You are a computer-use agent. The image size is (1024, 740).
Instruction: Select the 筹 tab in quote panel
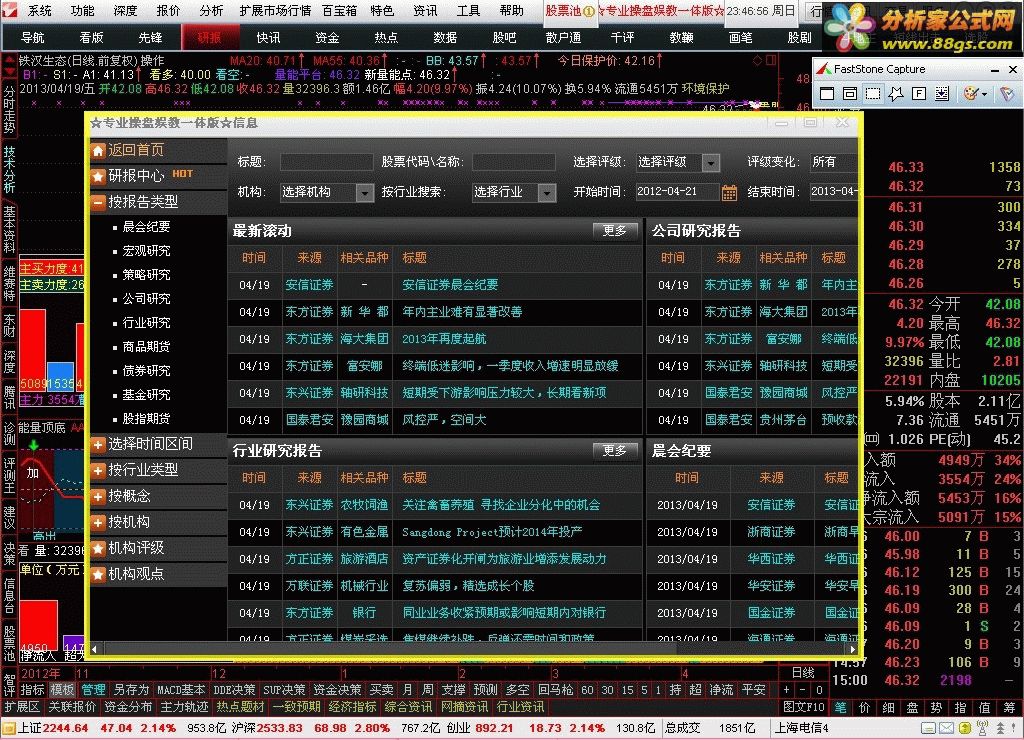tap(1010, 707)
